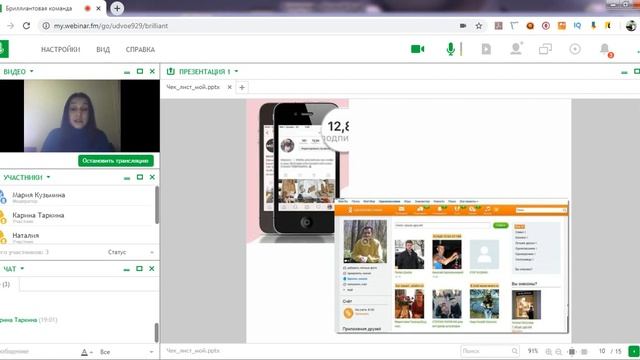Click the participants list scrollbar
Viewport: 640px width, 360px height.
[157, 205]
